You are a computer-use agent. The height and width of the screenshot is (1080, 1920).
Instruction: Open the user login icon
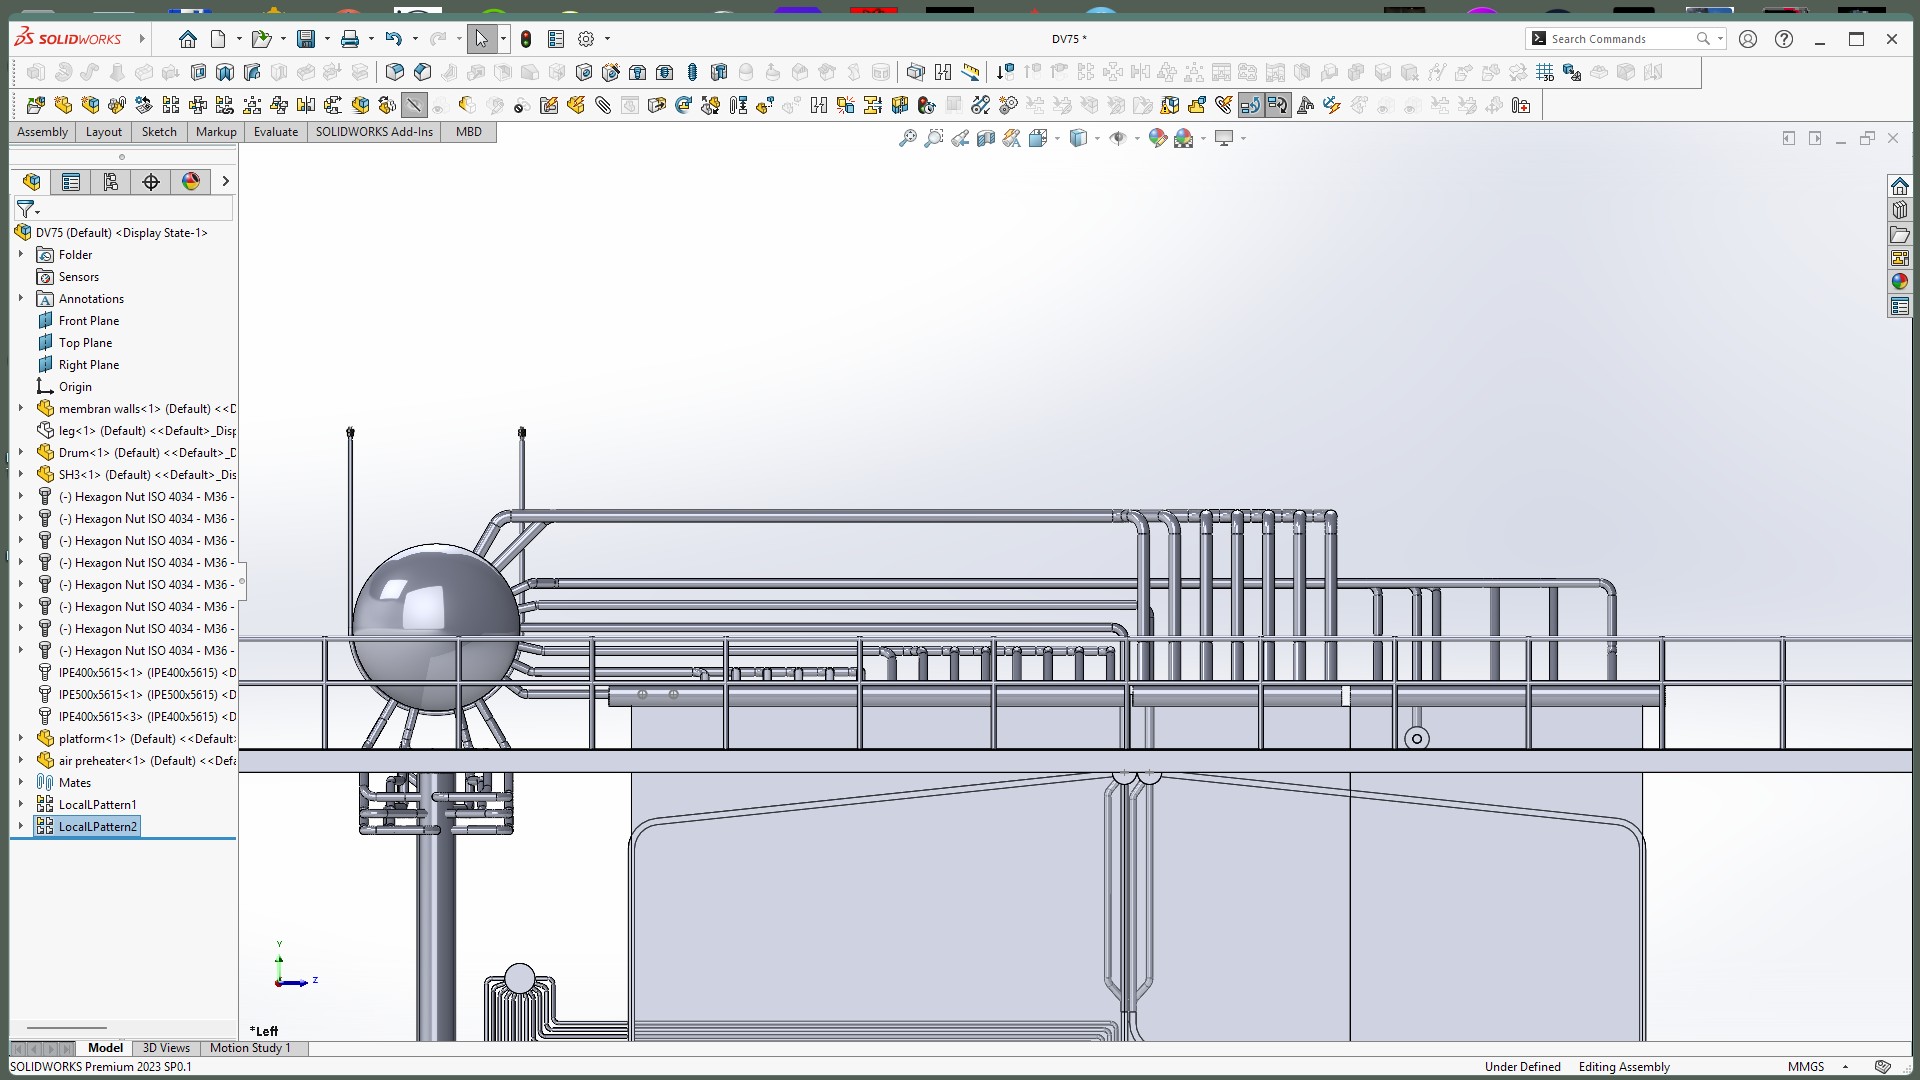(1748, 39)
